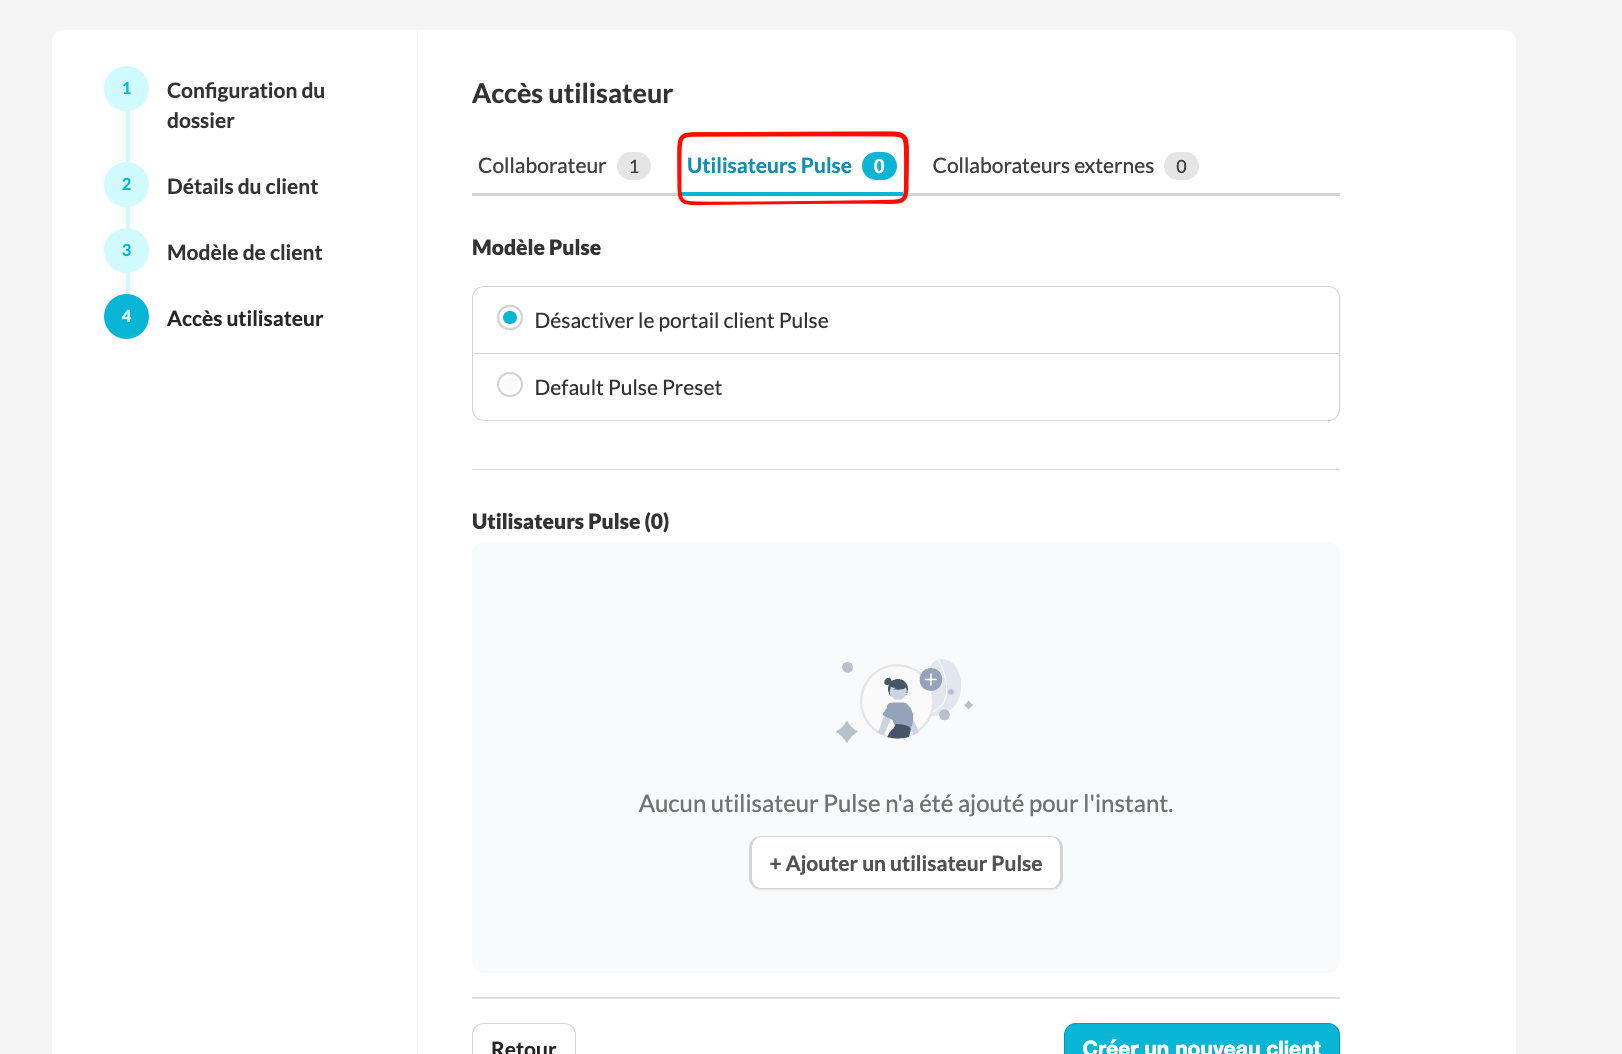Click Ajouter un utilisateur Pulse button

[905, 863]
